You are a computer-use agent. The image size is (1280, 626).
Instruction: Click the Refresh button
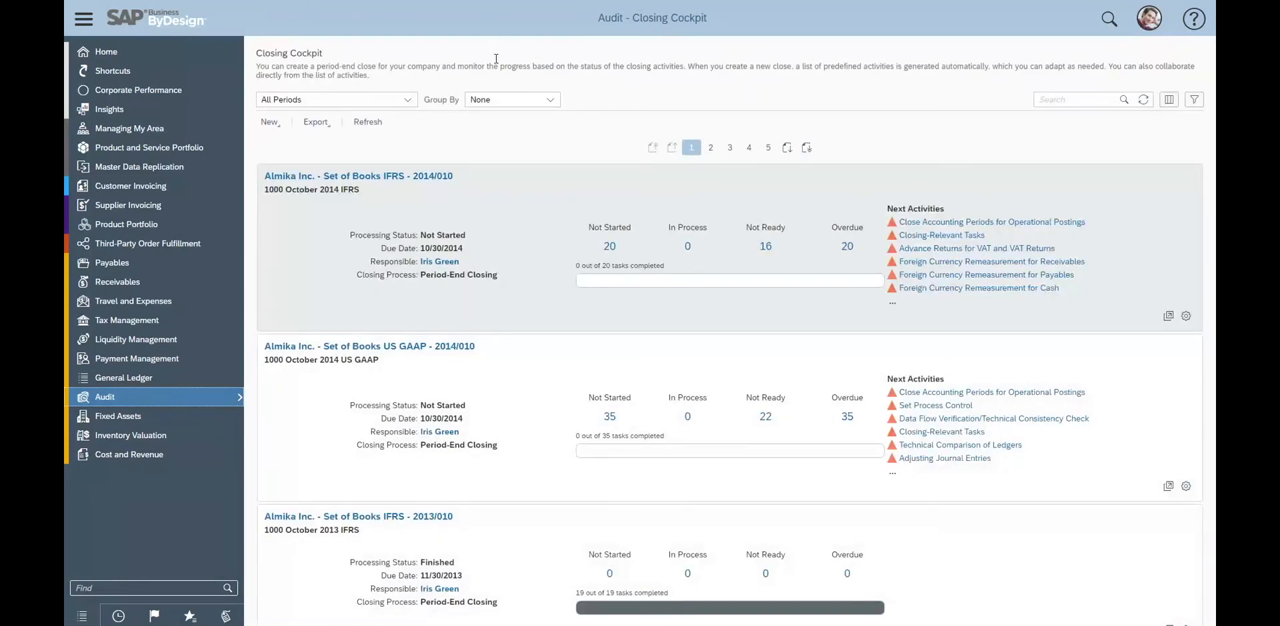[x=367, y=122]
